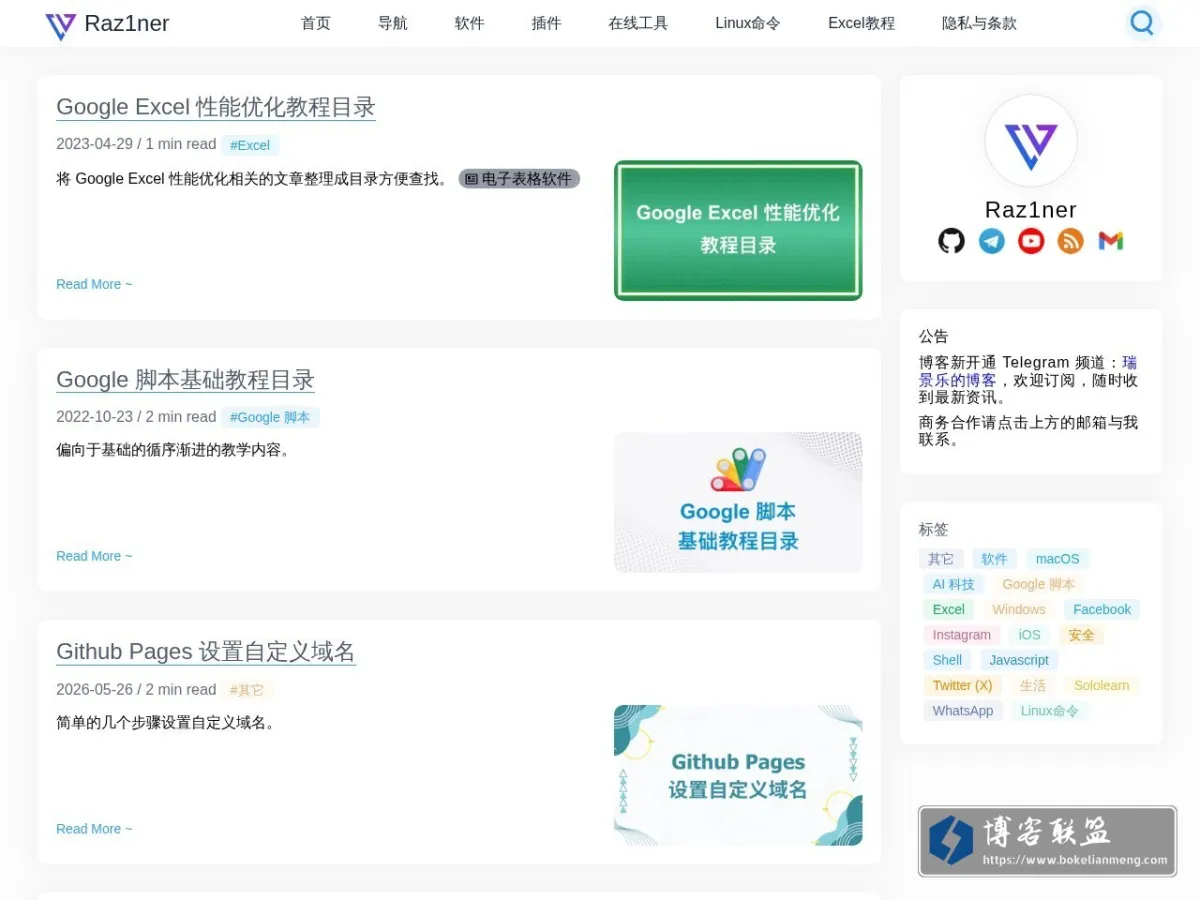This screenshot has height=900, width=1200.
Task: Select the AI 科技 tag
Action: (x=954, y=584)
